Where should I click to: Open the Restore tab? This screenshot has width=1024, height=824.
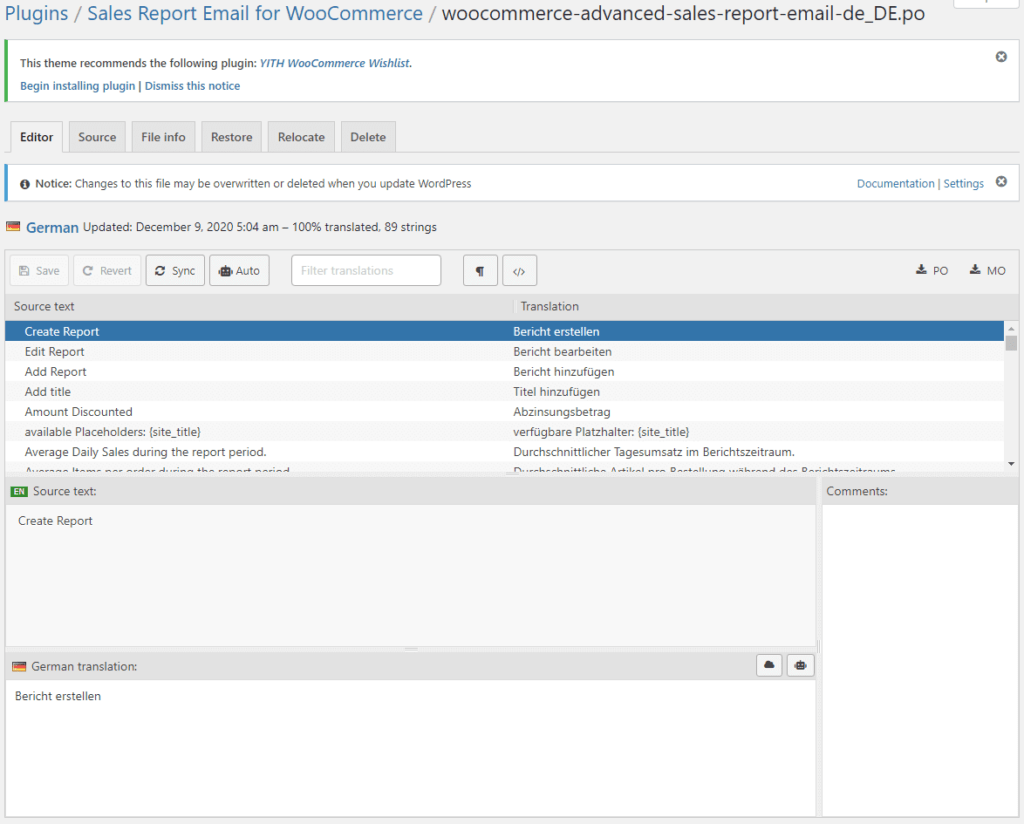[x=231, y=136]
